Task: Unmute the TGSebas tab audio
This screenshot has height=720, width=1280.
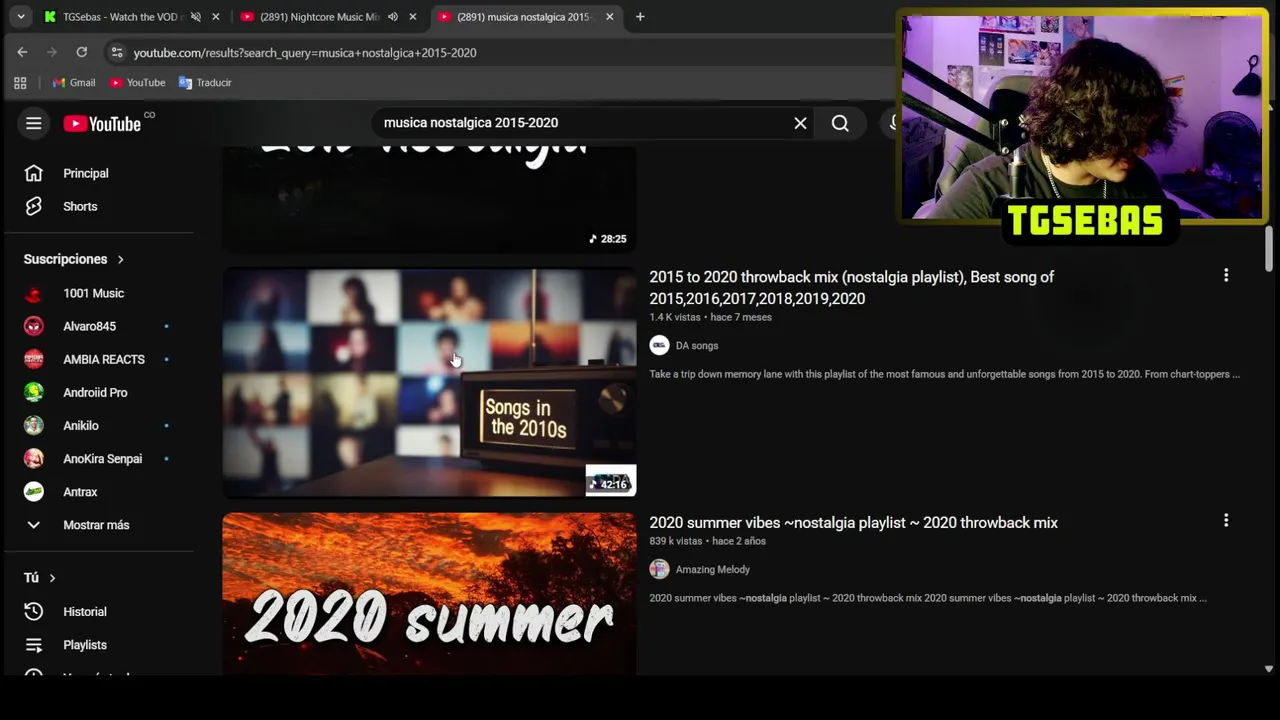Action: 196,17
